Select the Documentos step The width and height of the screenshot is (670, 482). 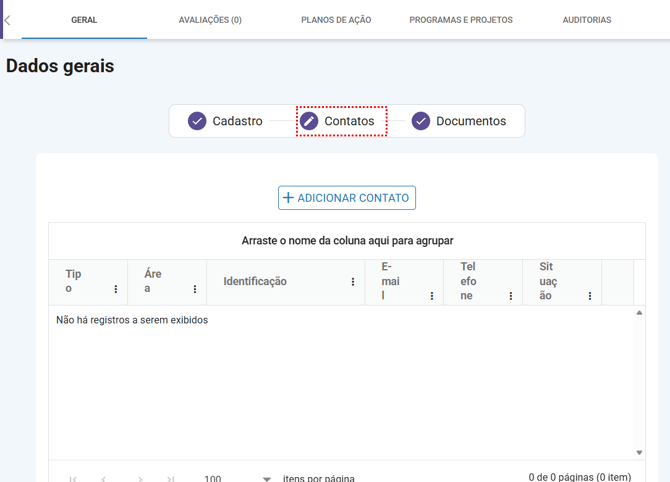tap(470, 121)
